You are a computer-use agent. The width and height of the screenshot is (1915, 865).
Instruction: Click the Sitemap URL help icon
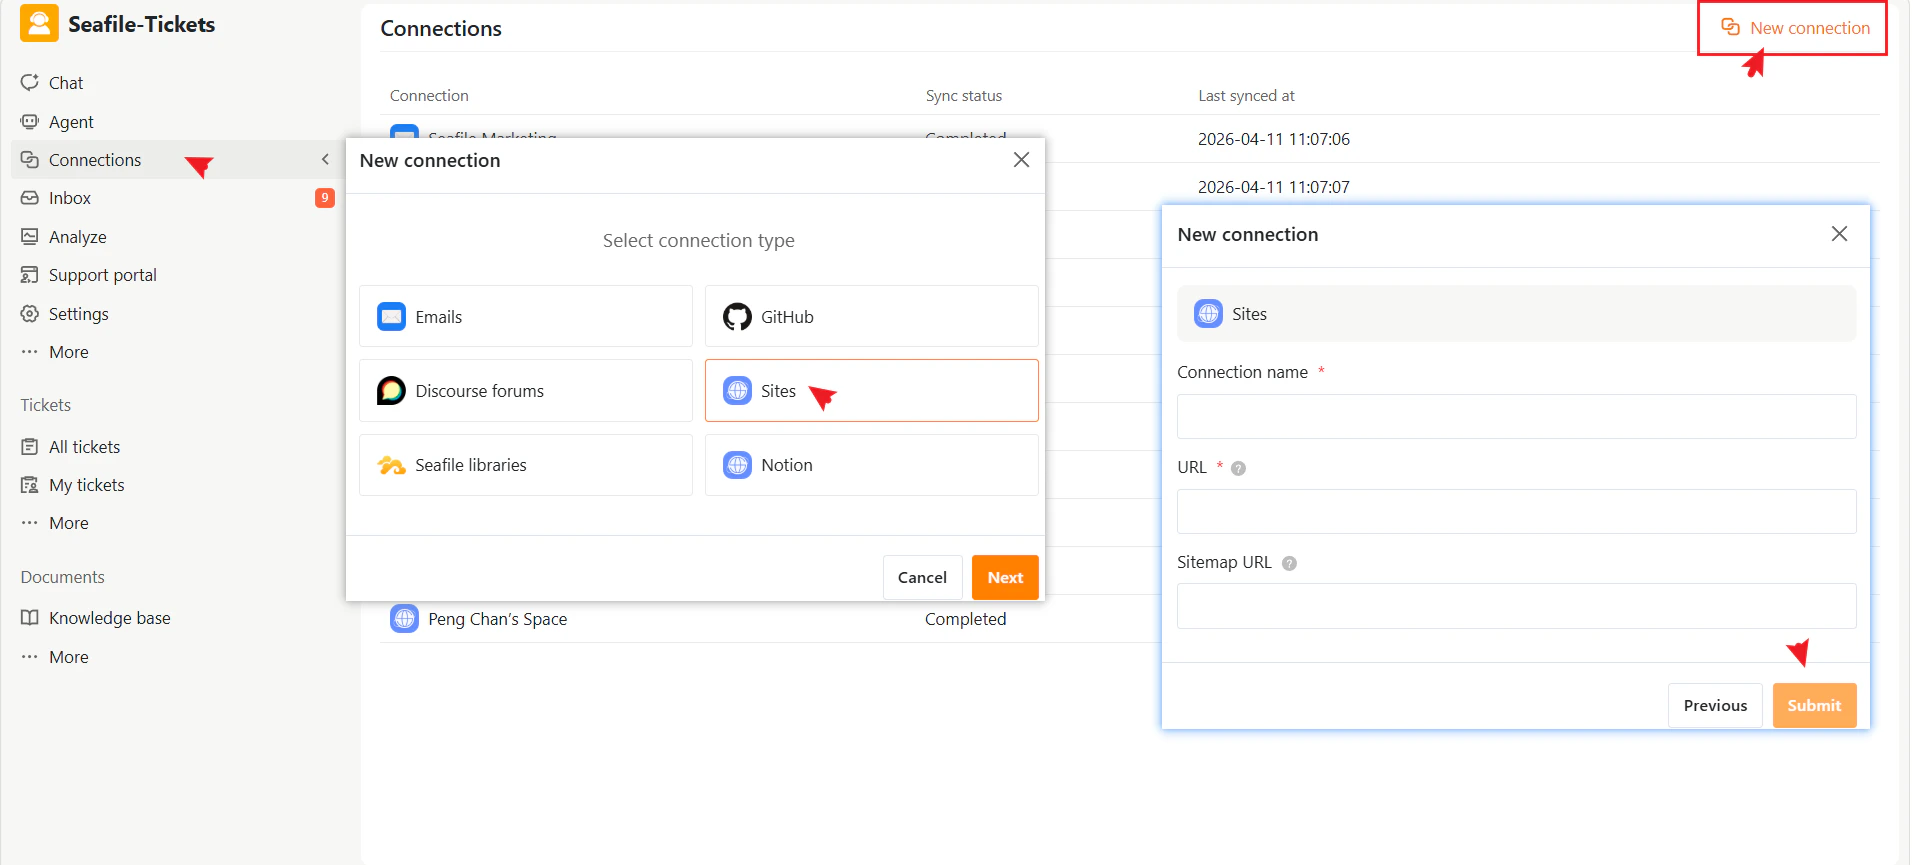tap(1289, 563)
